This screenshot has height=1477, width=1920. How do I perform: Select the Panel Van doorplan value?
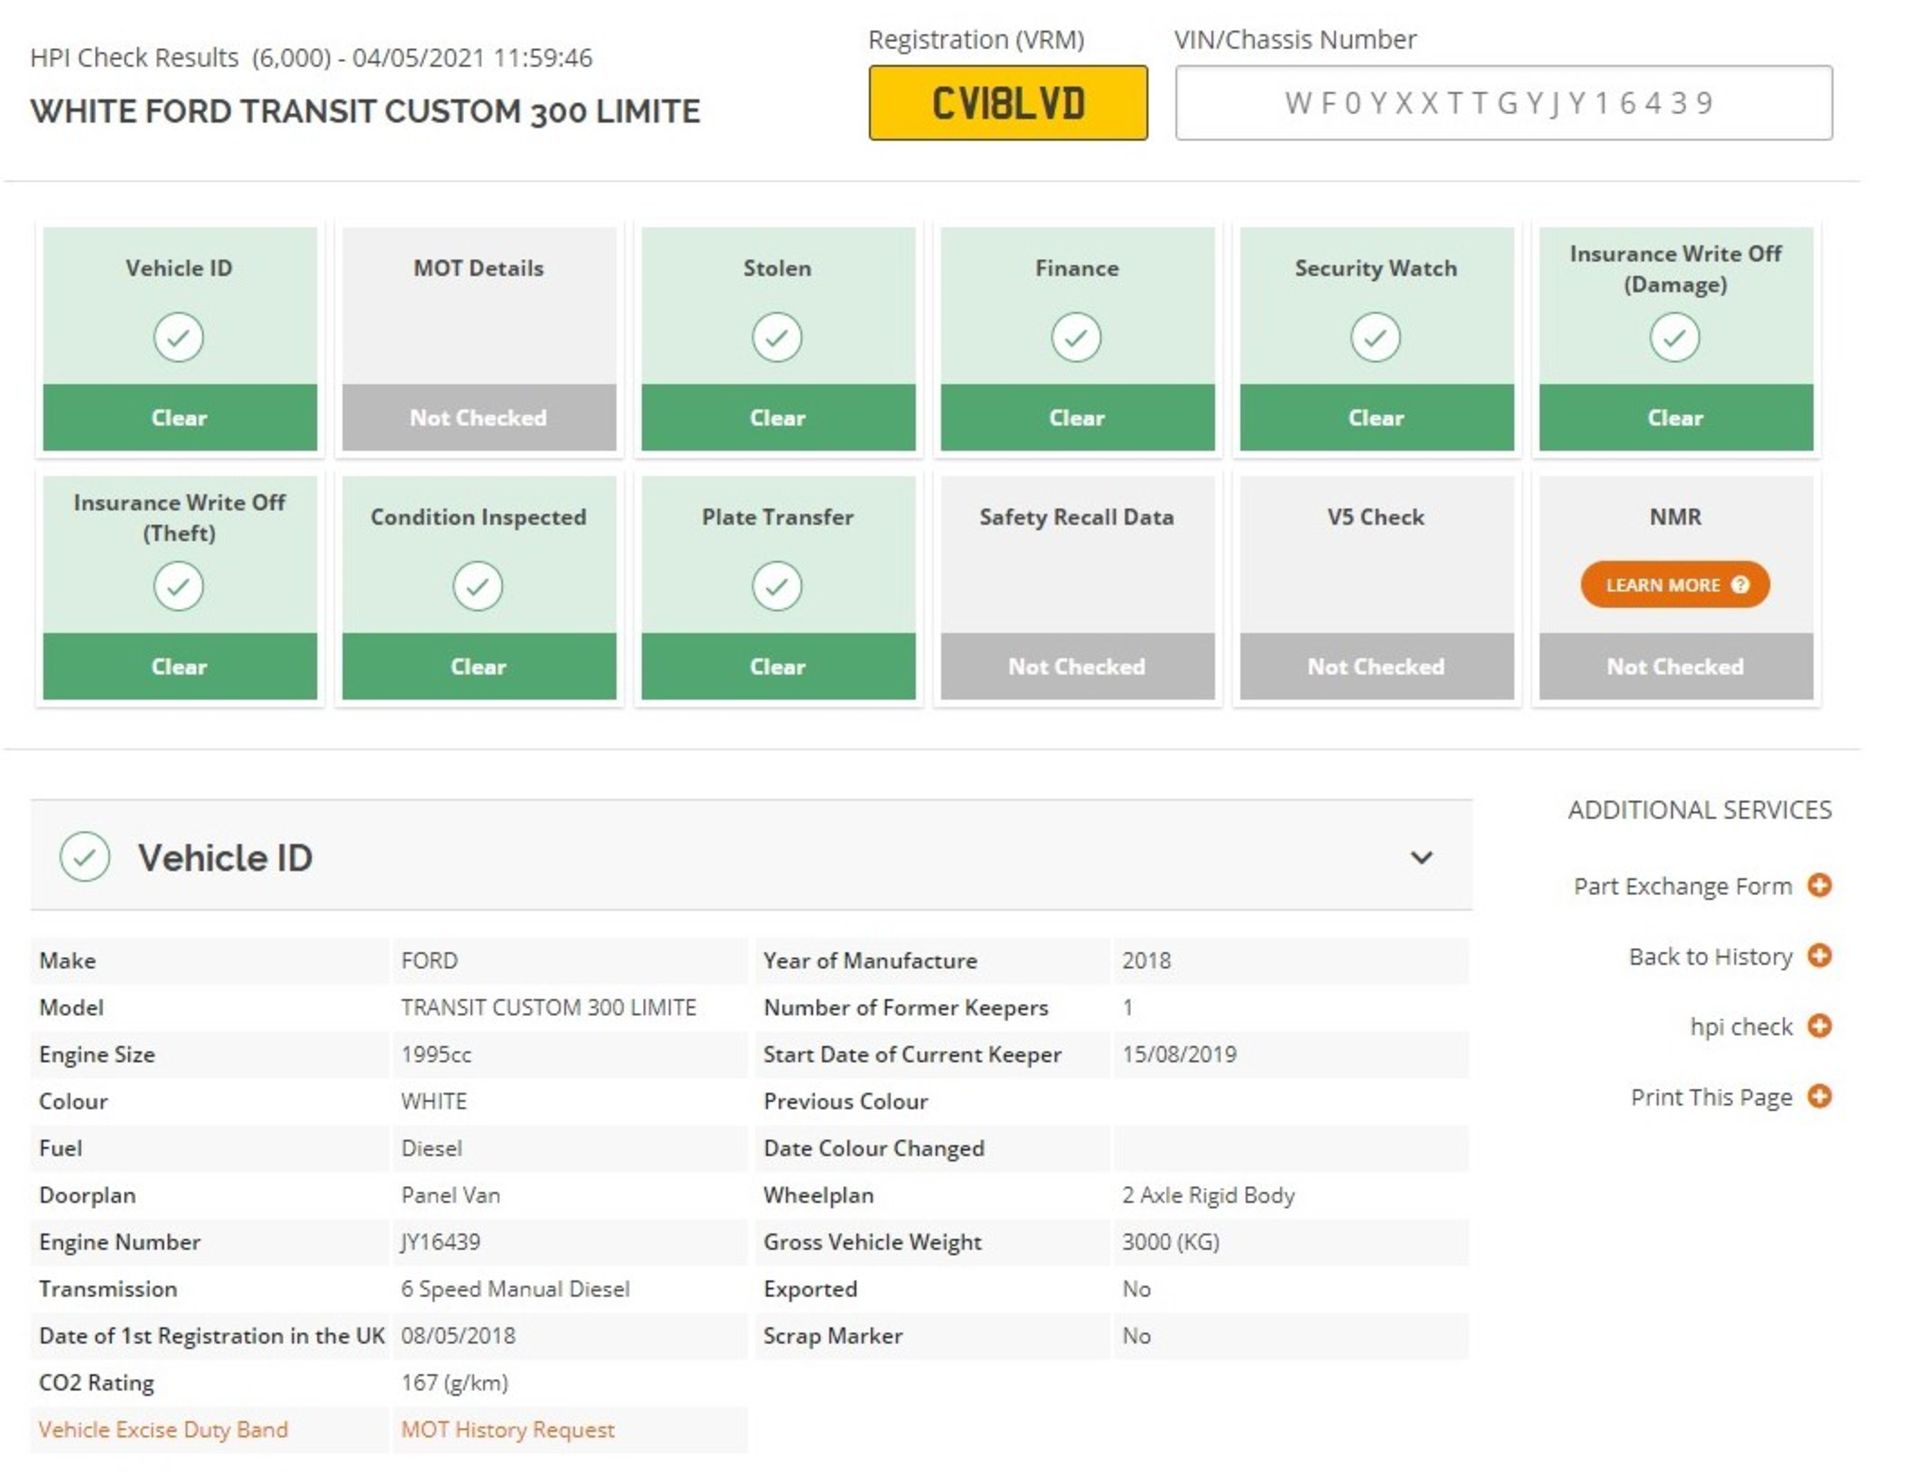pos(450,1195)
